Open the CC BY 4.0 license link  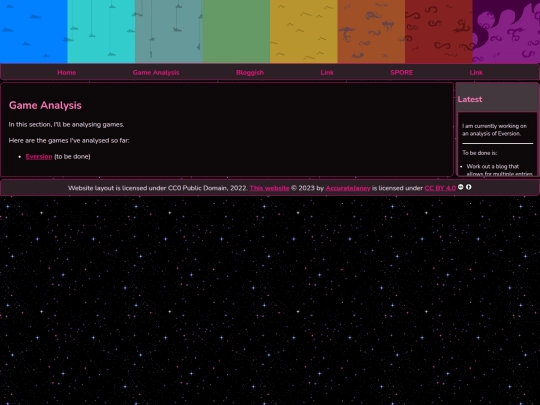(440, 188)
